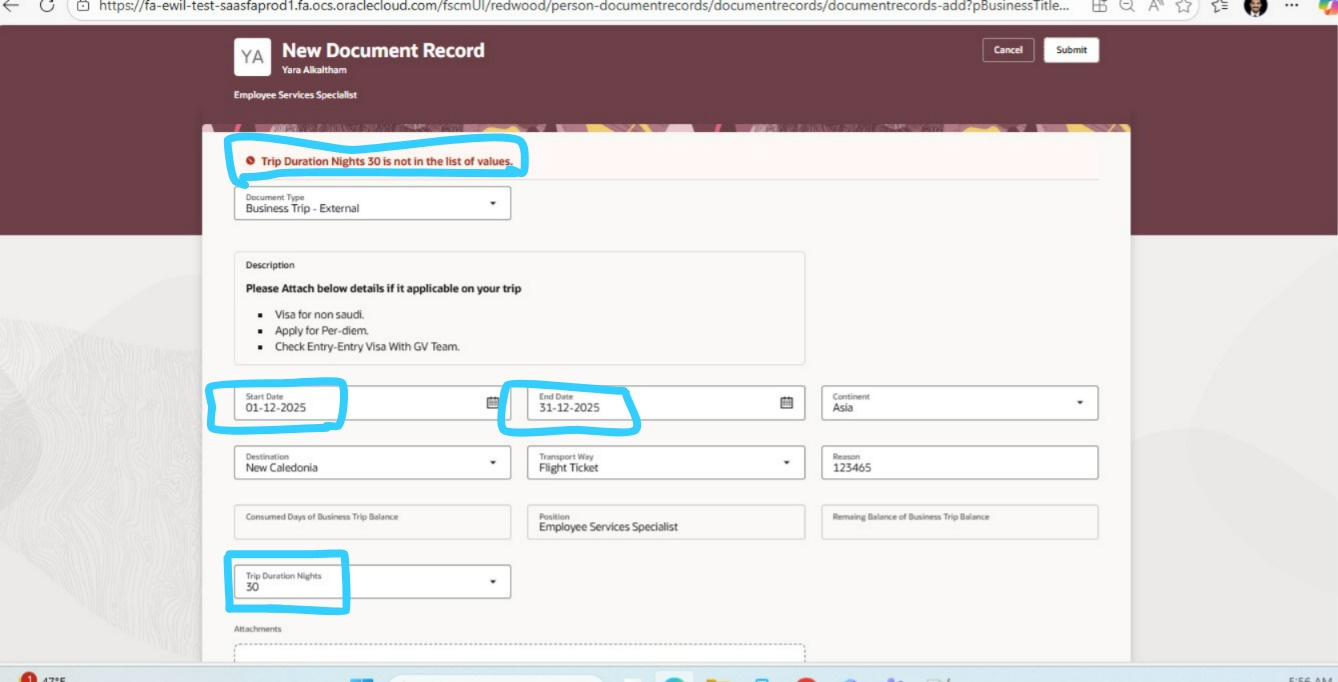The width and height of the screenshot is (1338, 682).
Task: Go back using the browser back arrow
Action: (x=11, y=6)
